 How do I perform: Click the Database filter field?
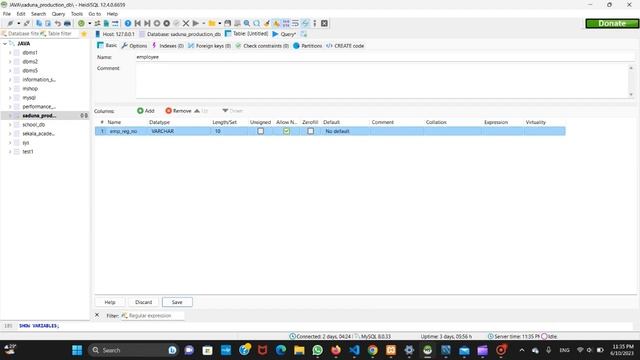[20, 34]
